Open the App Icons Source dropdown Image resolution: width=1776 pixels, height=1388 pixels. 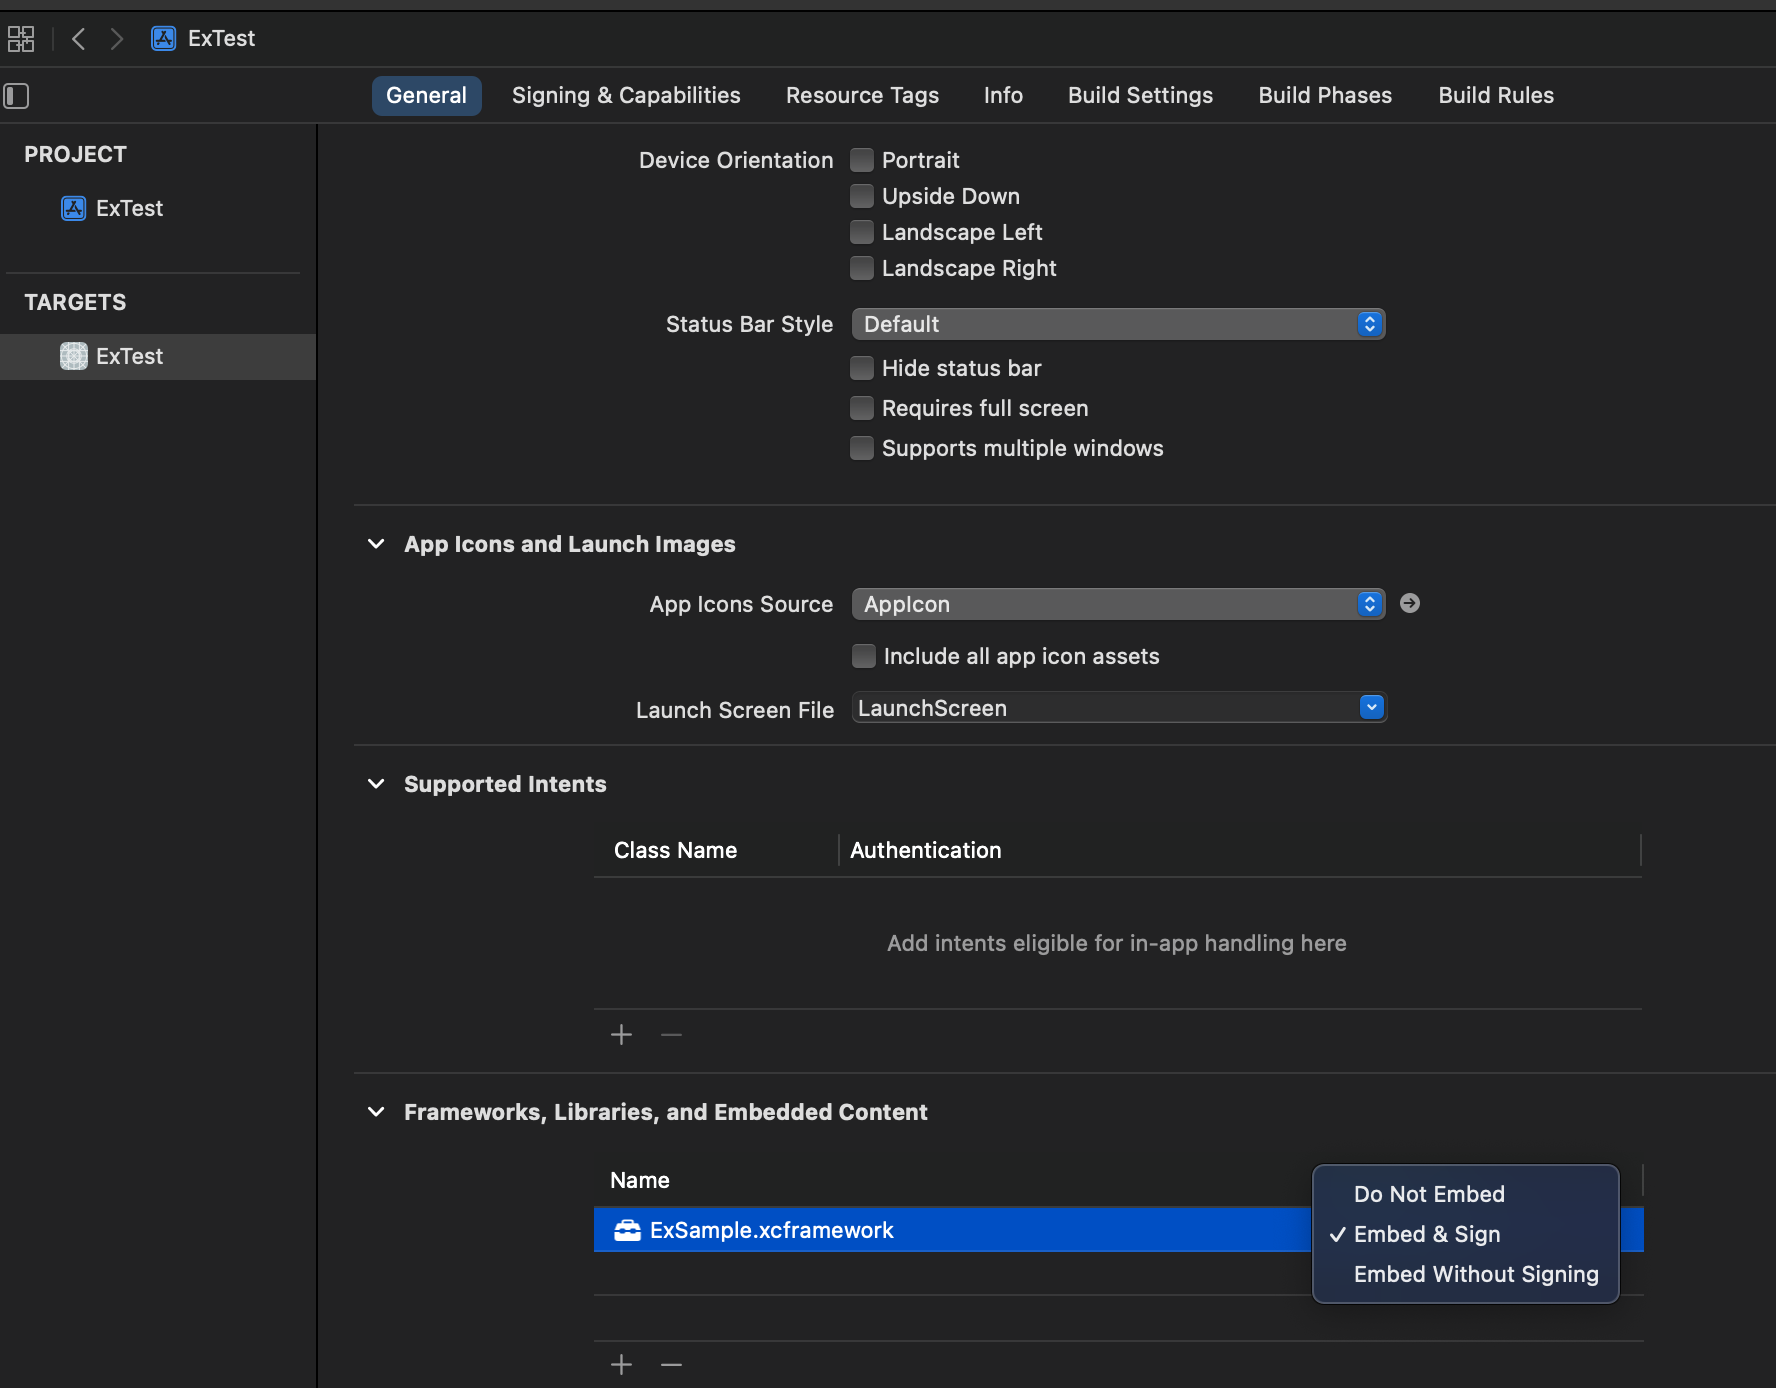pos(1118,604)
